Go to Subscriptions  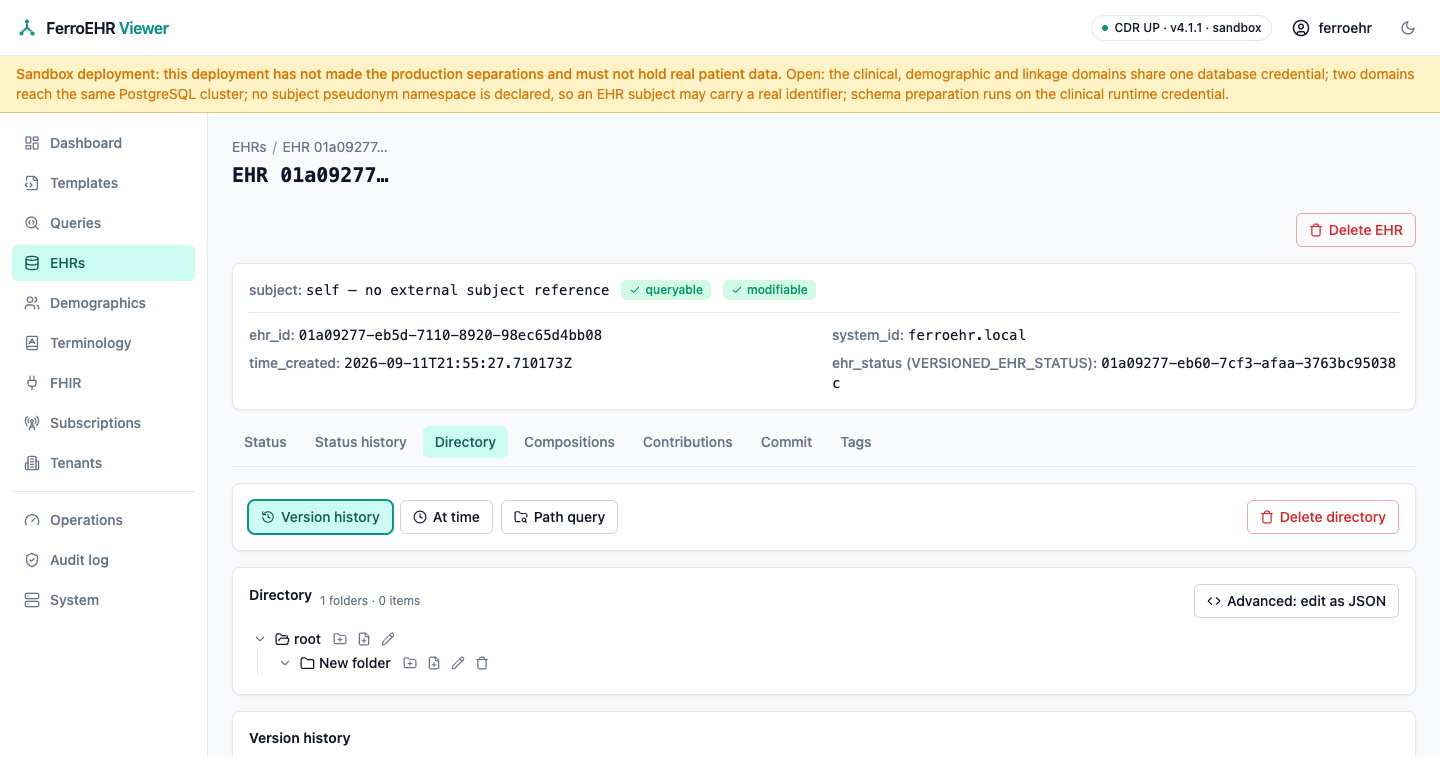pyautogui.click(x=103, y=423)
